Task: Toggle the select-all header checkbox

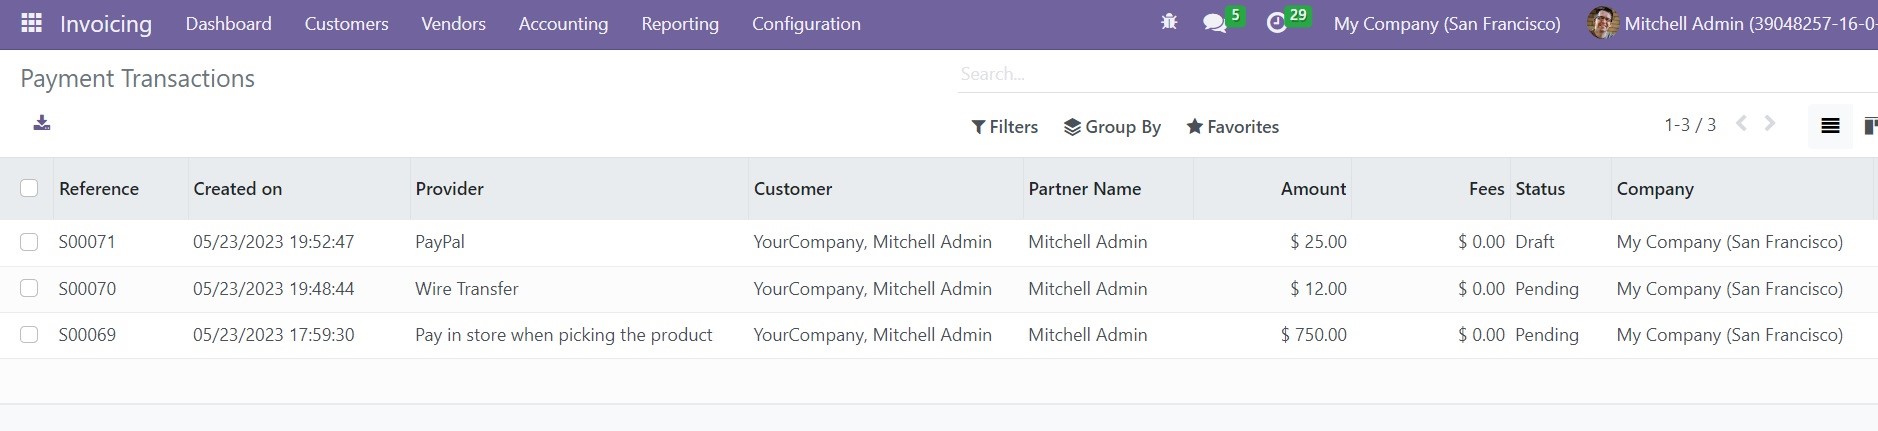Action: (29, 188)
